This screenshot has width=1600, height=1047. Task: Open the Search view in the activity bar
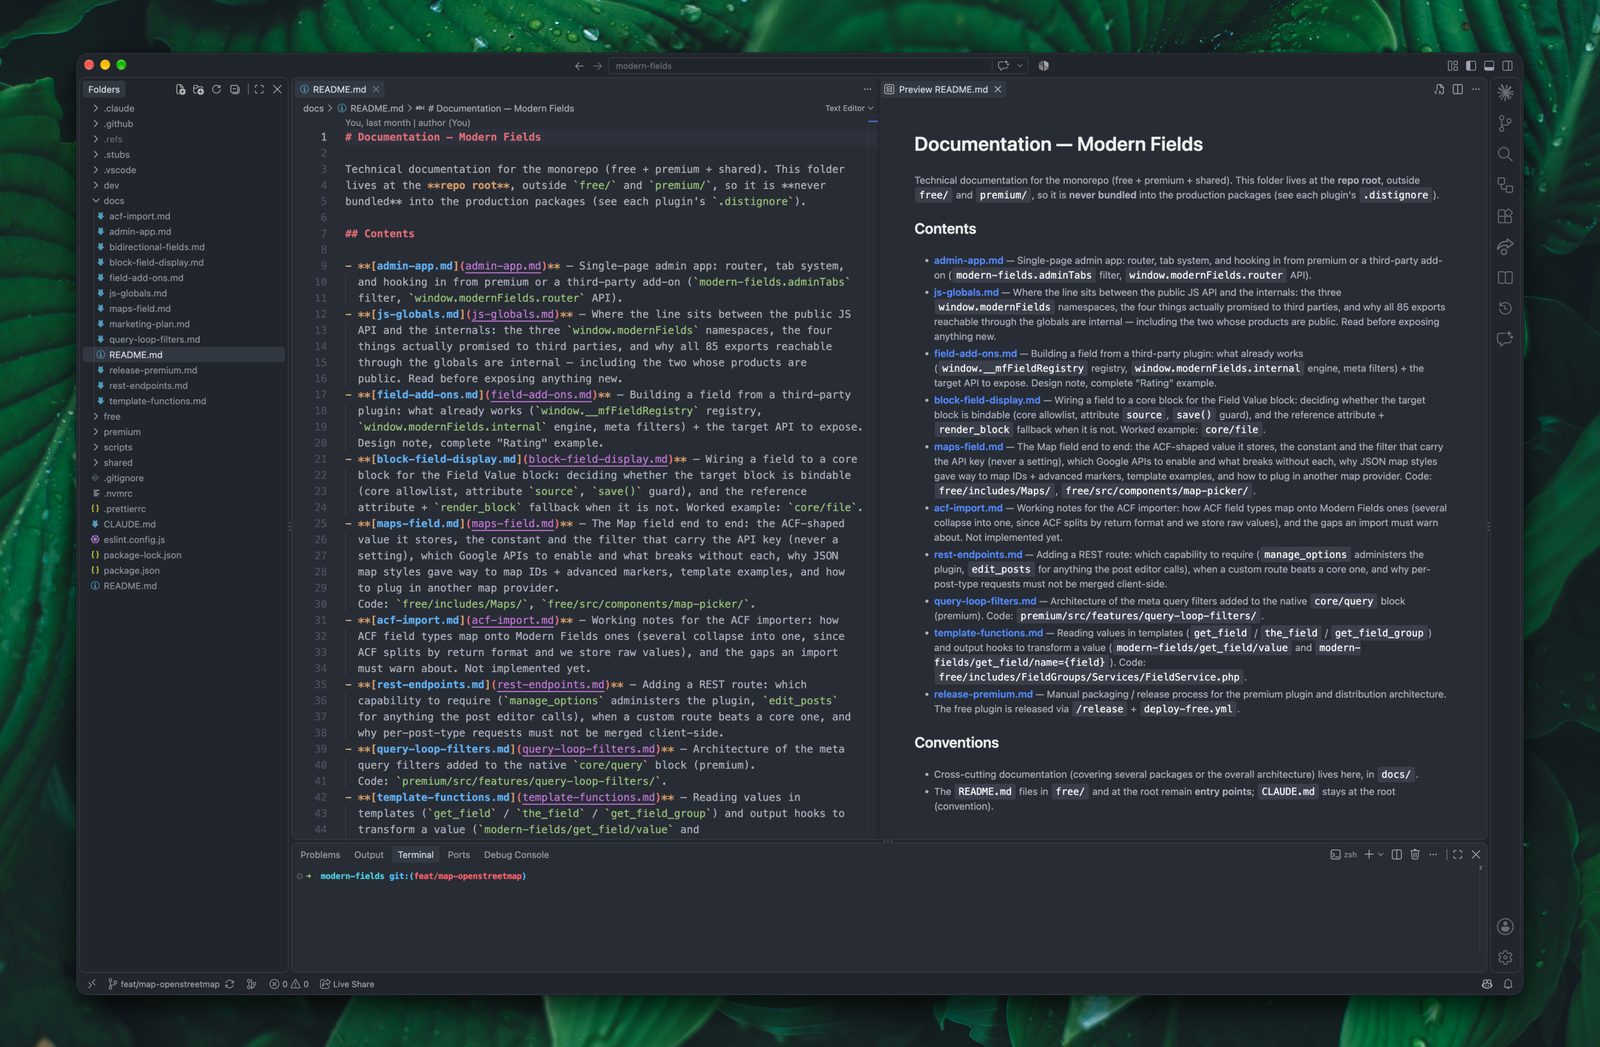tap(1505, 154)
